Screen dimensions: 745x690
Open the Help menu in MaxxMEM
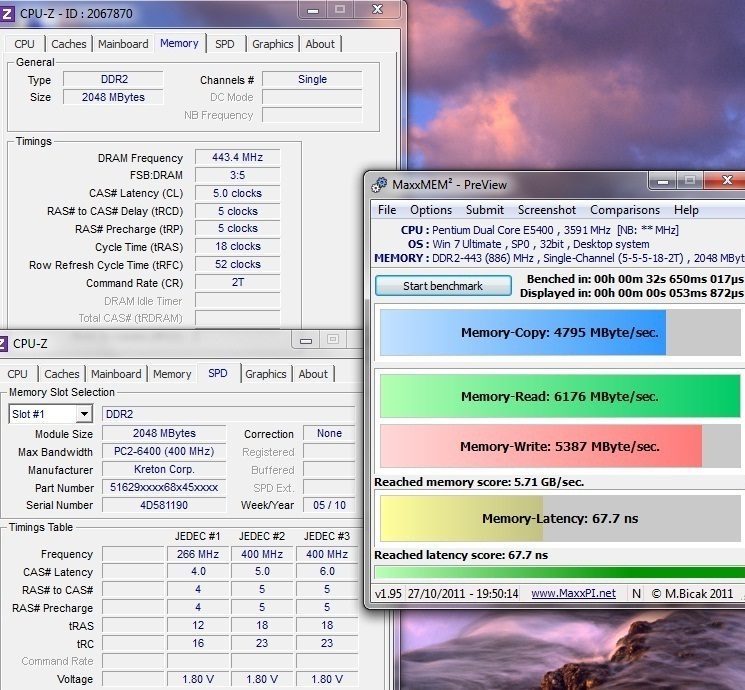tap(686, 210)
